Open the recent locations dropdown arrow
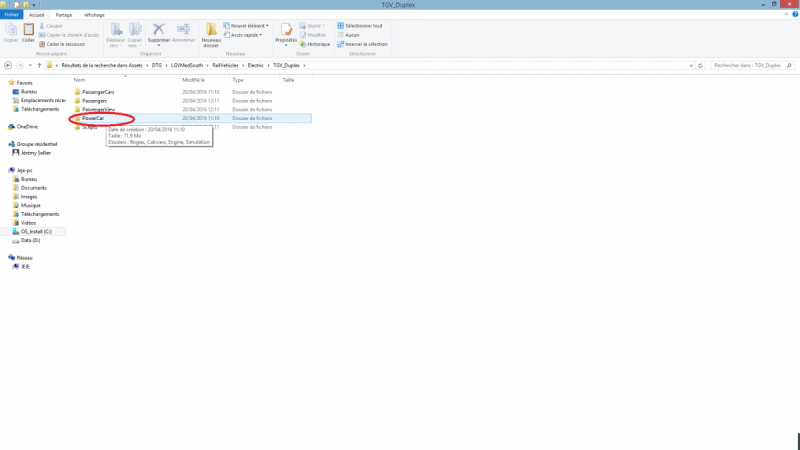Viewport: 800px width, 450px height. tap(30, 65)
